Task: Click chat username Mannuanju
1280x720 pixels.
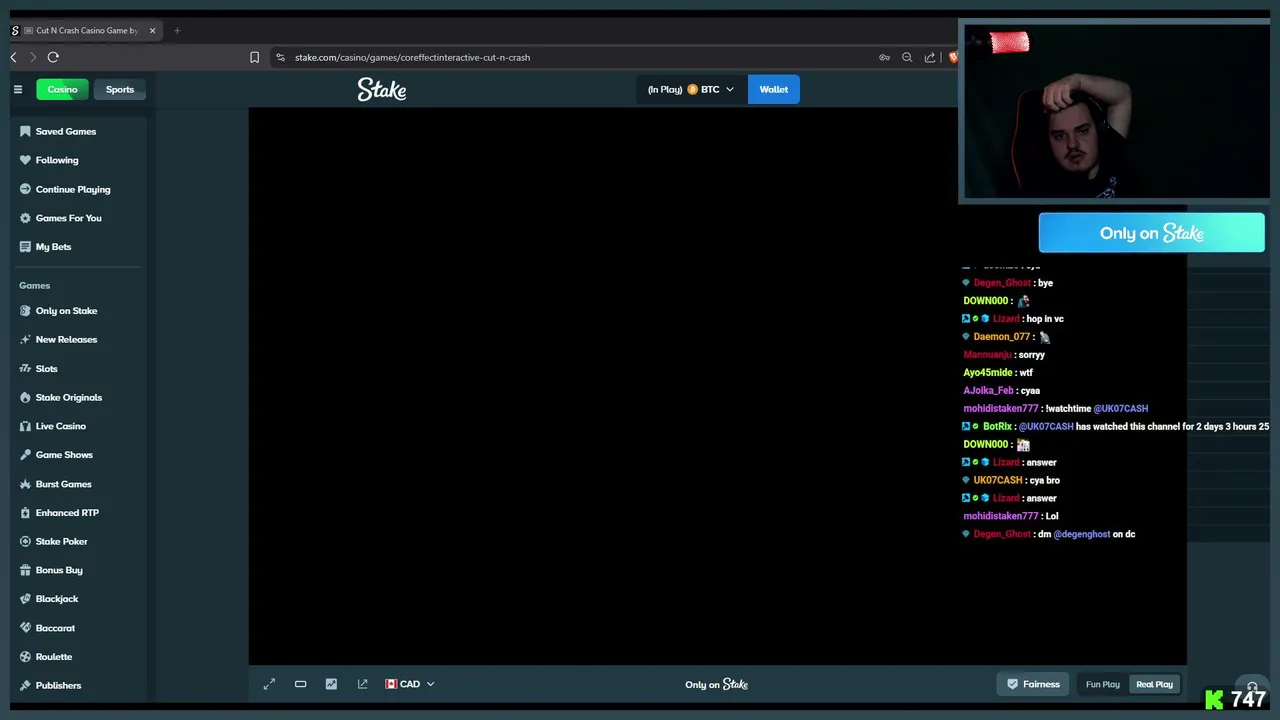Action: click(x=987, y=355)
